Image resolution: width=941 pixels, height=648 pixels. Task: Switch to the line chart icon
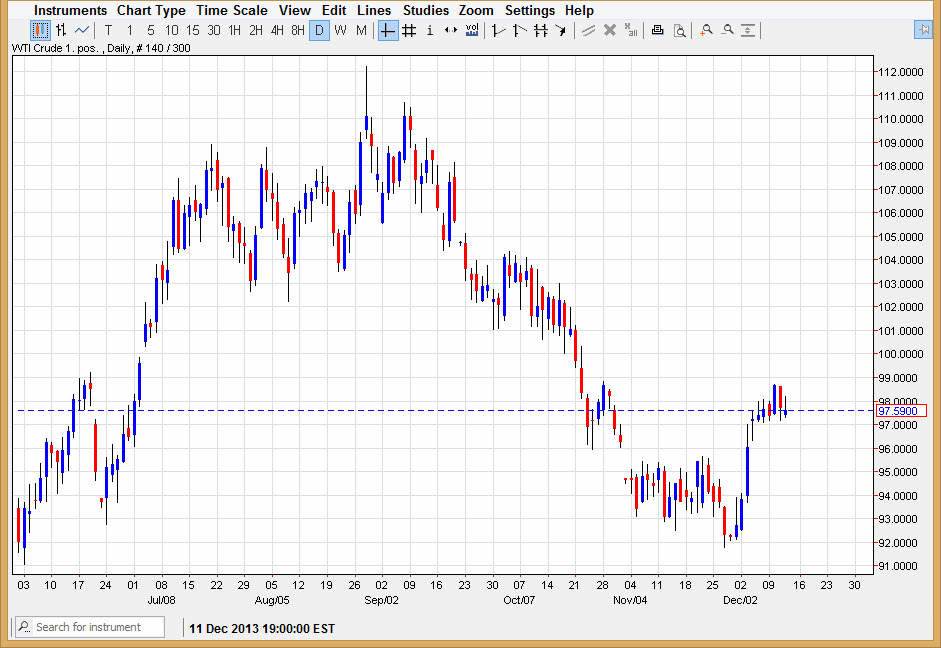pos(82,30)
